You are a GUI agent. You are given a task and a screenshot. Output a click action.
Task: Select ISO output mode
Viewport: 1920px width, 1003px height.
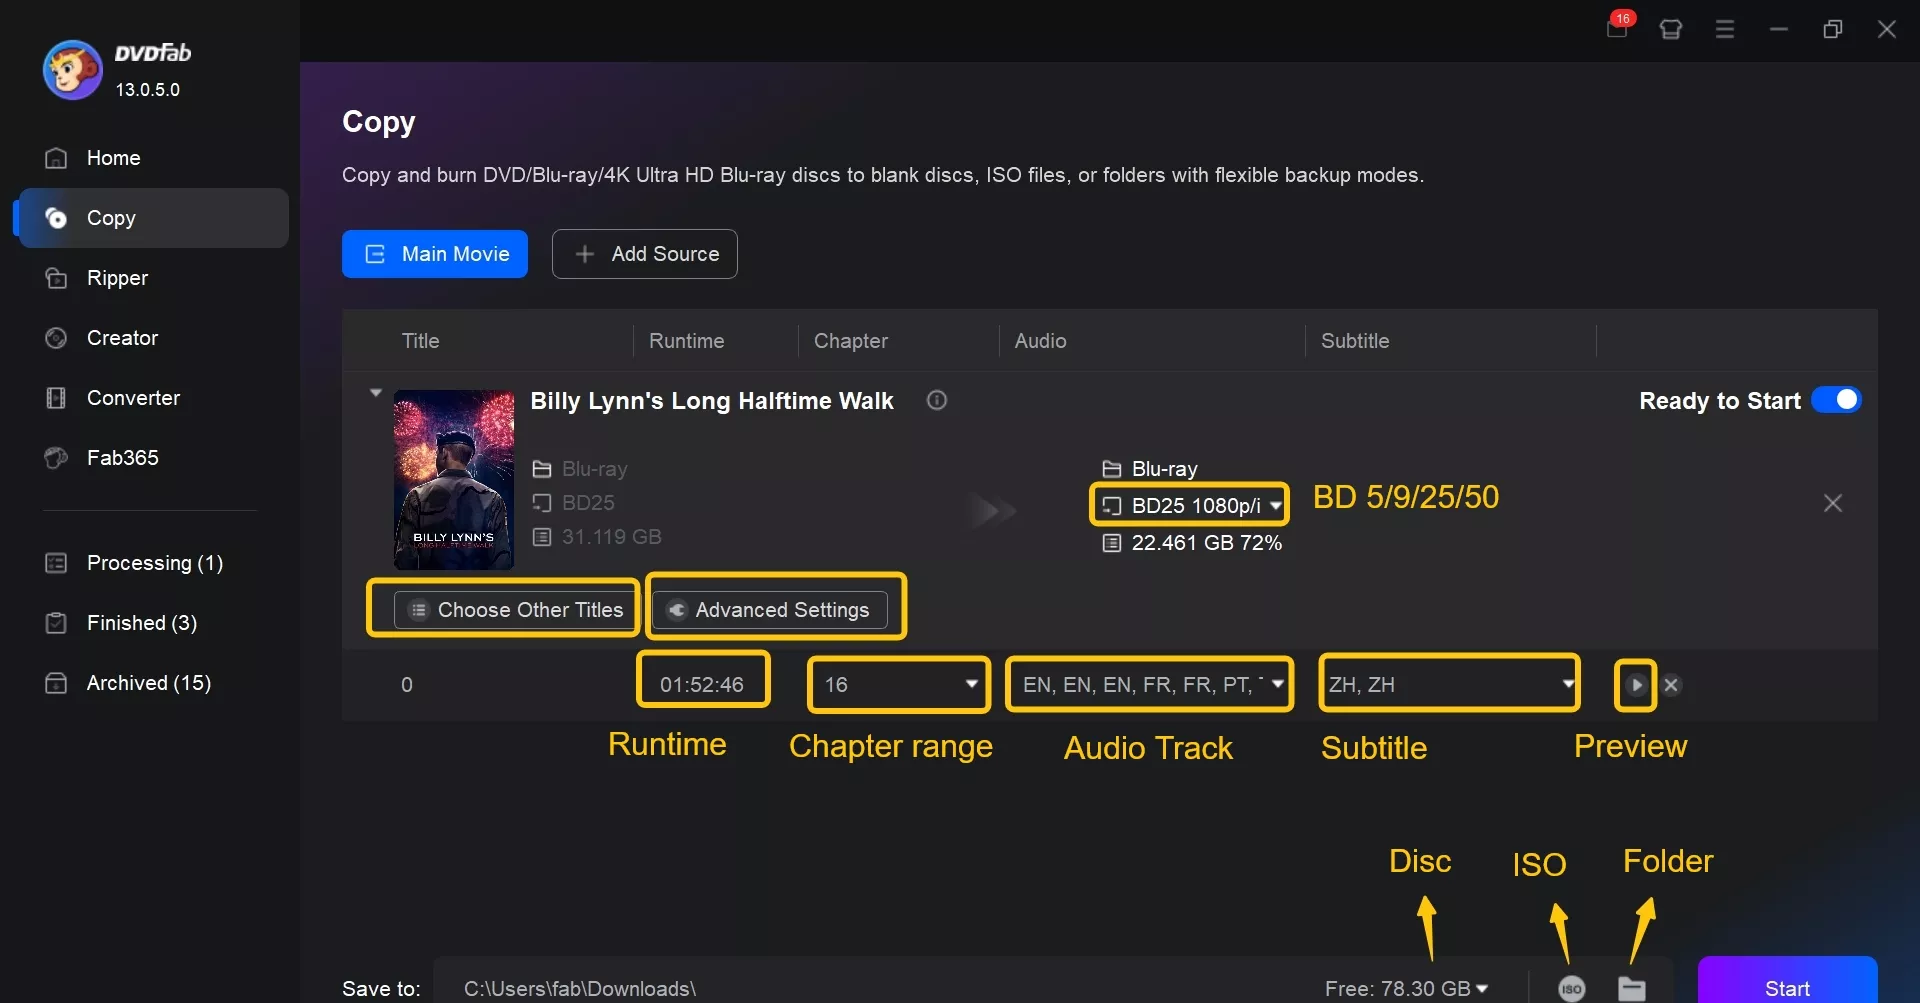pyautogui.click(x=1570, y=987)
